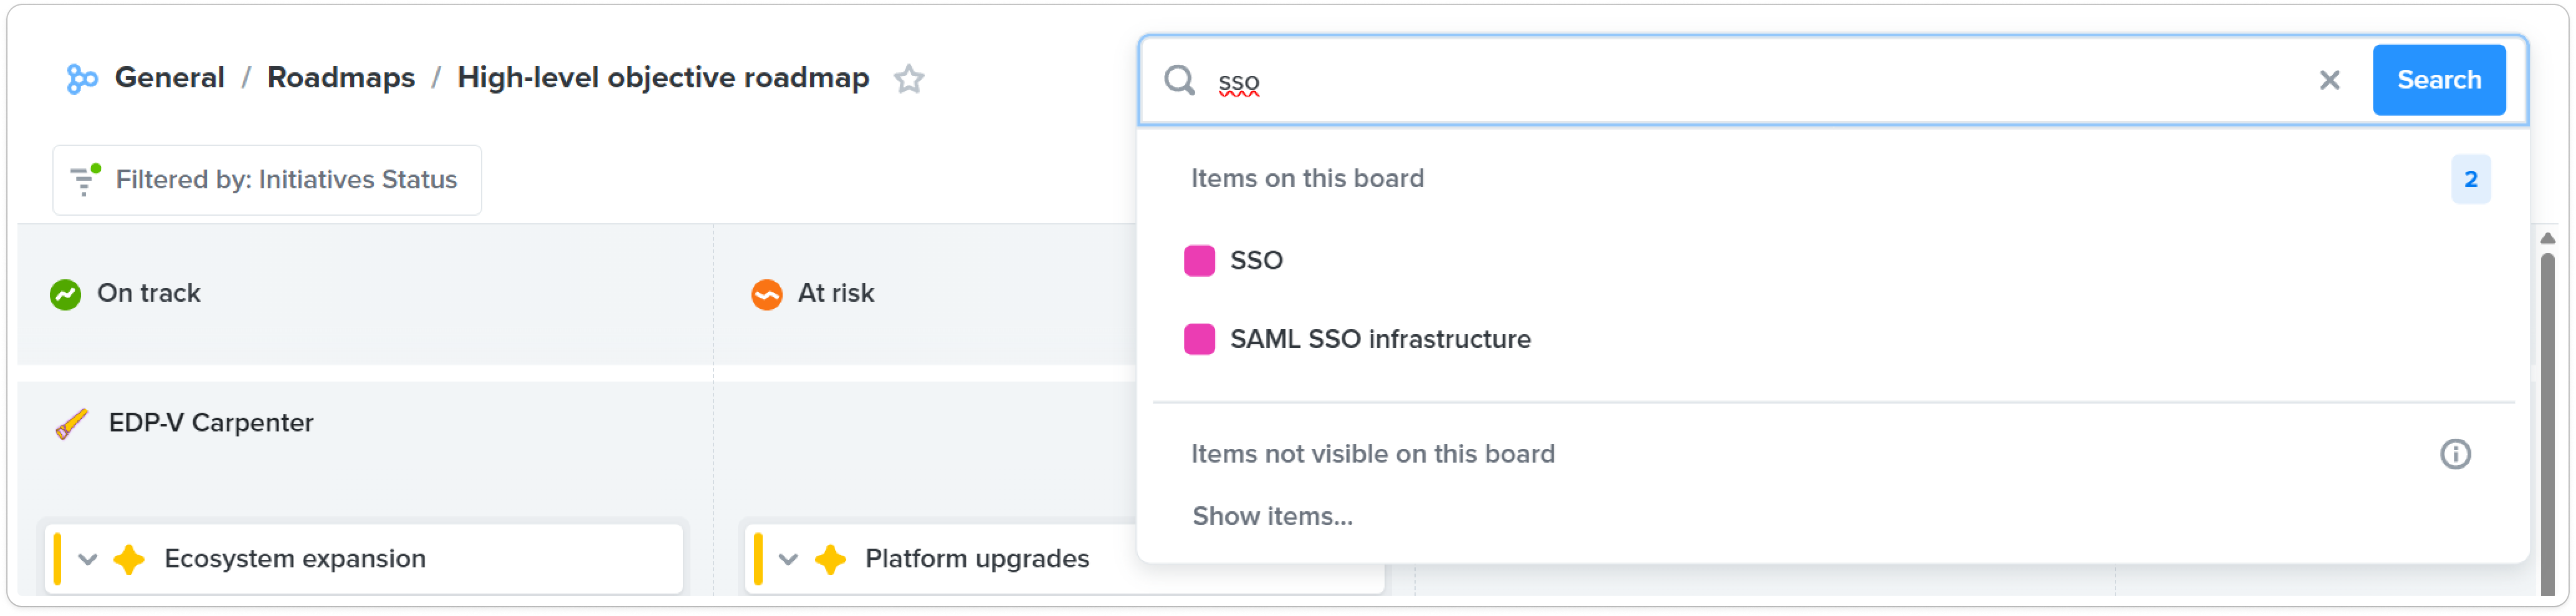
Task: Click the yellow star icon on Platform upgrades
Action: 830,560
